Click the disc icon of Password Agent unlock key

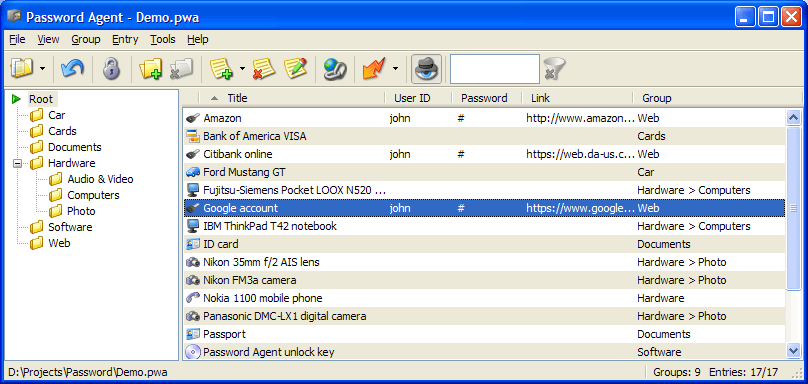click(x=192, y=352)
